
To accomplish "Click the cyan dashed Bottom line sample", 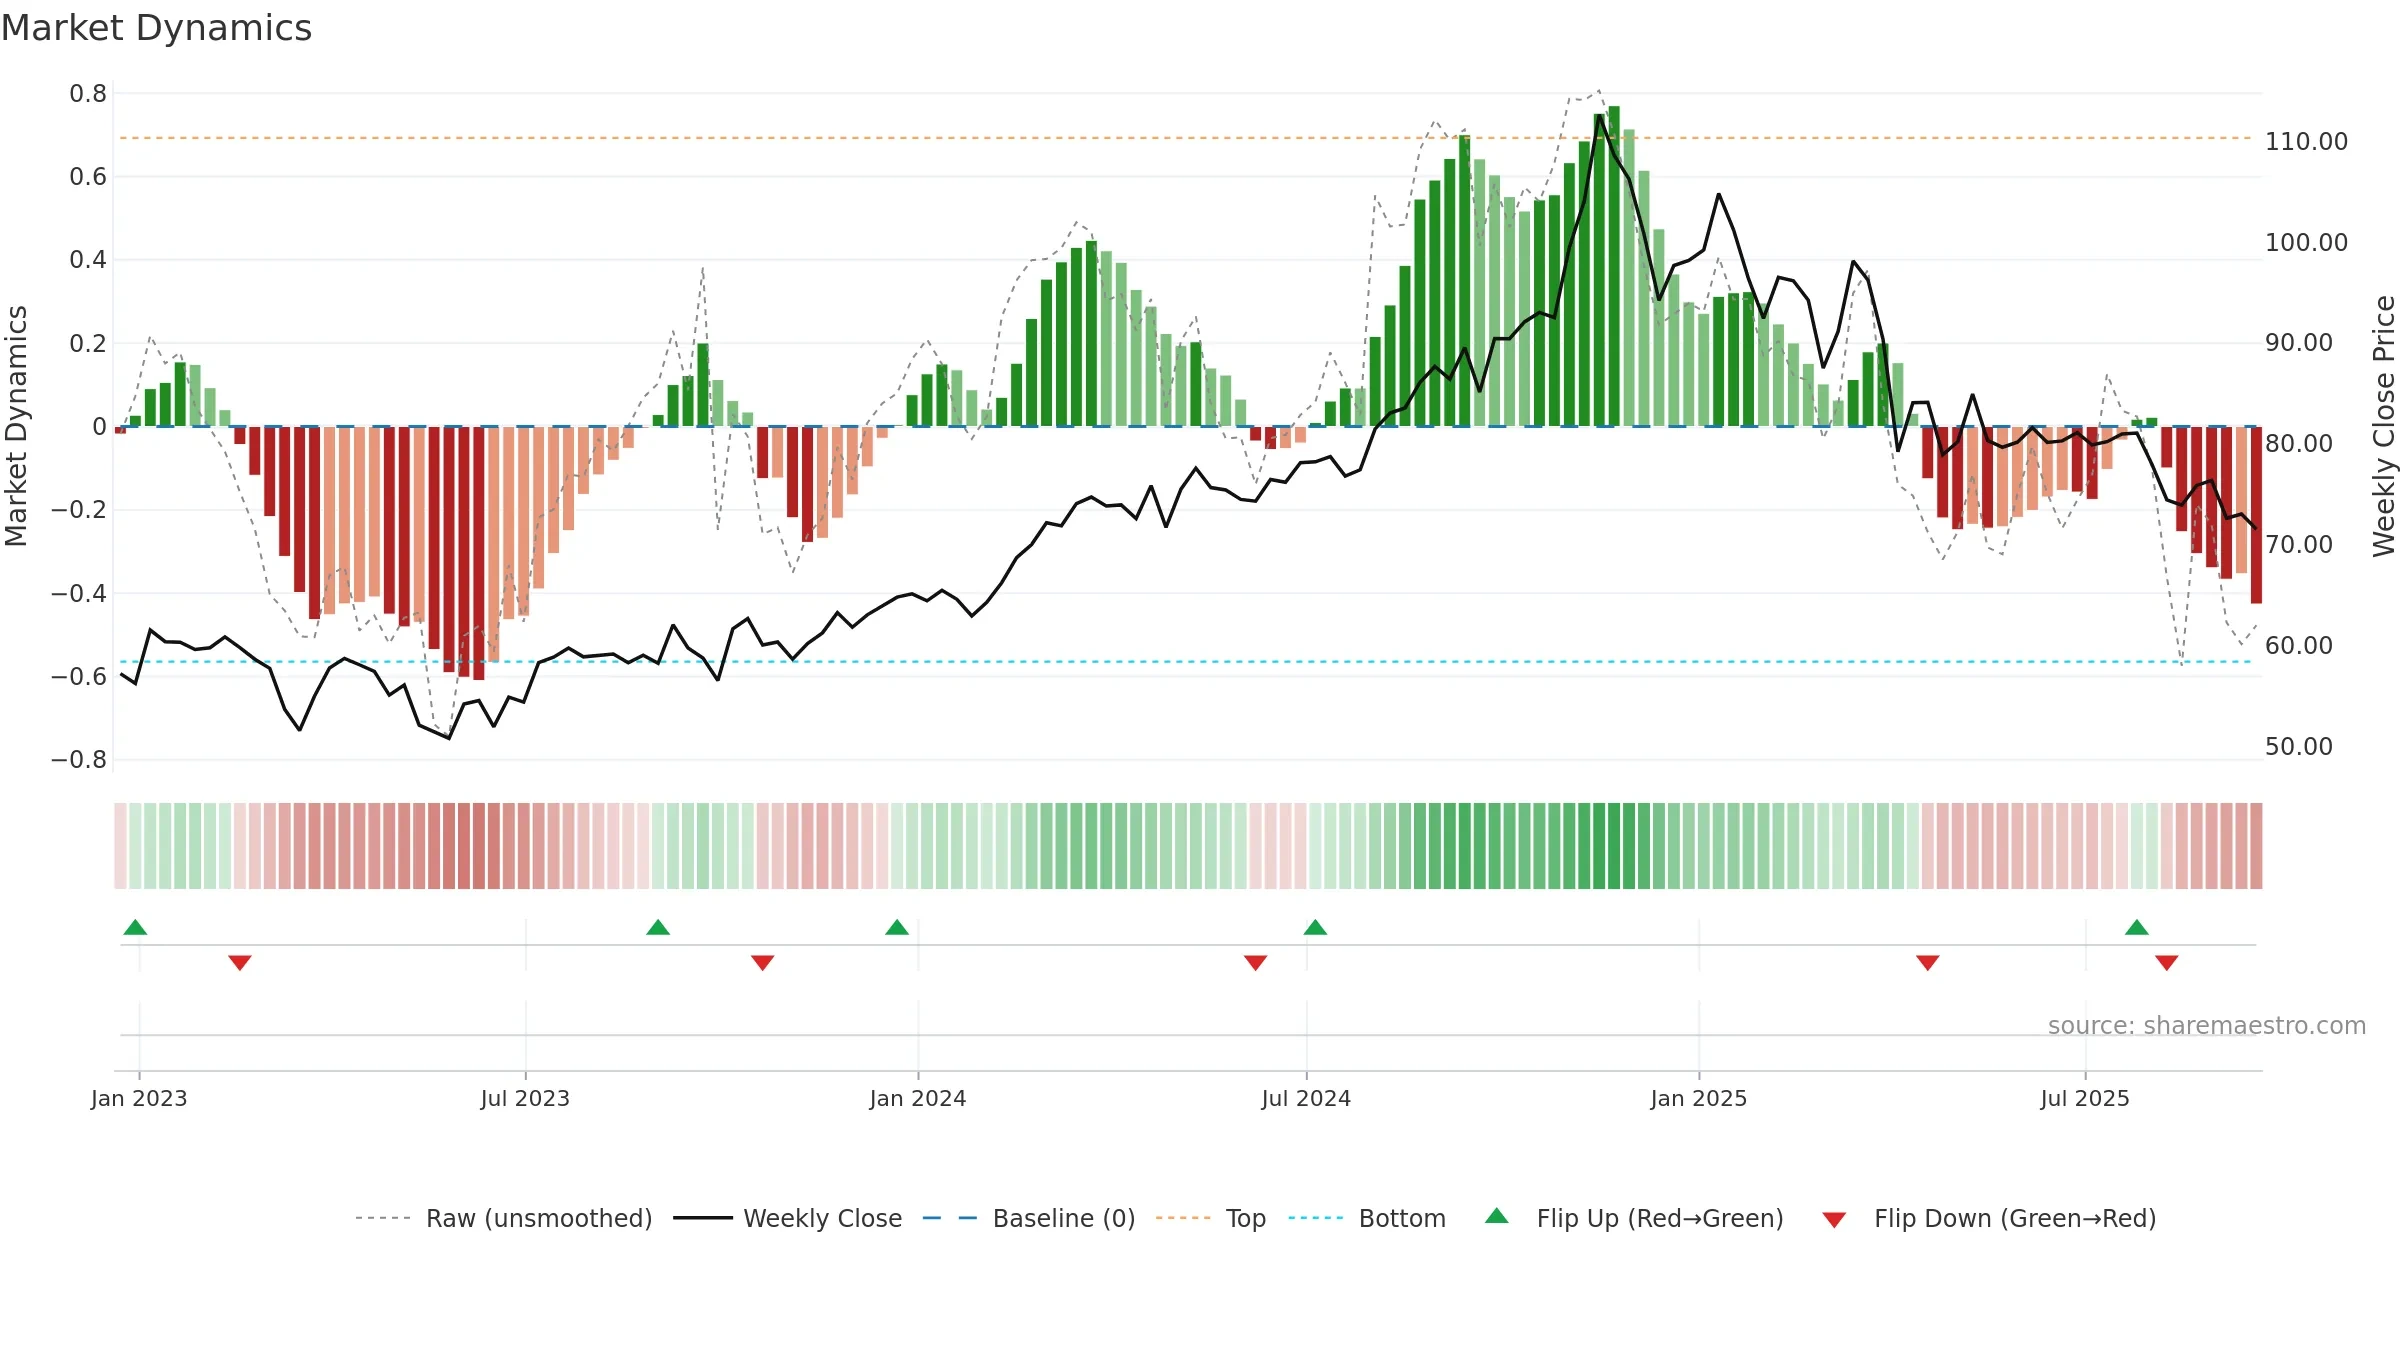I will (x=1316, y=1218).
